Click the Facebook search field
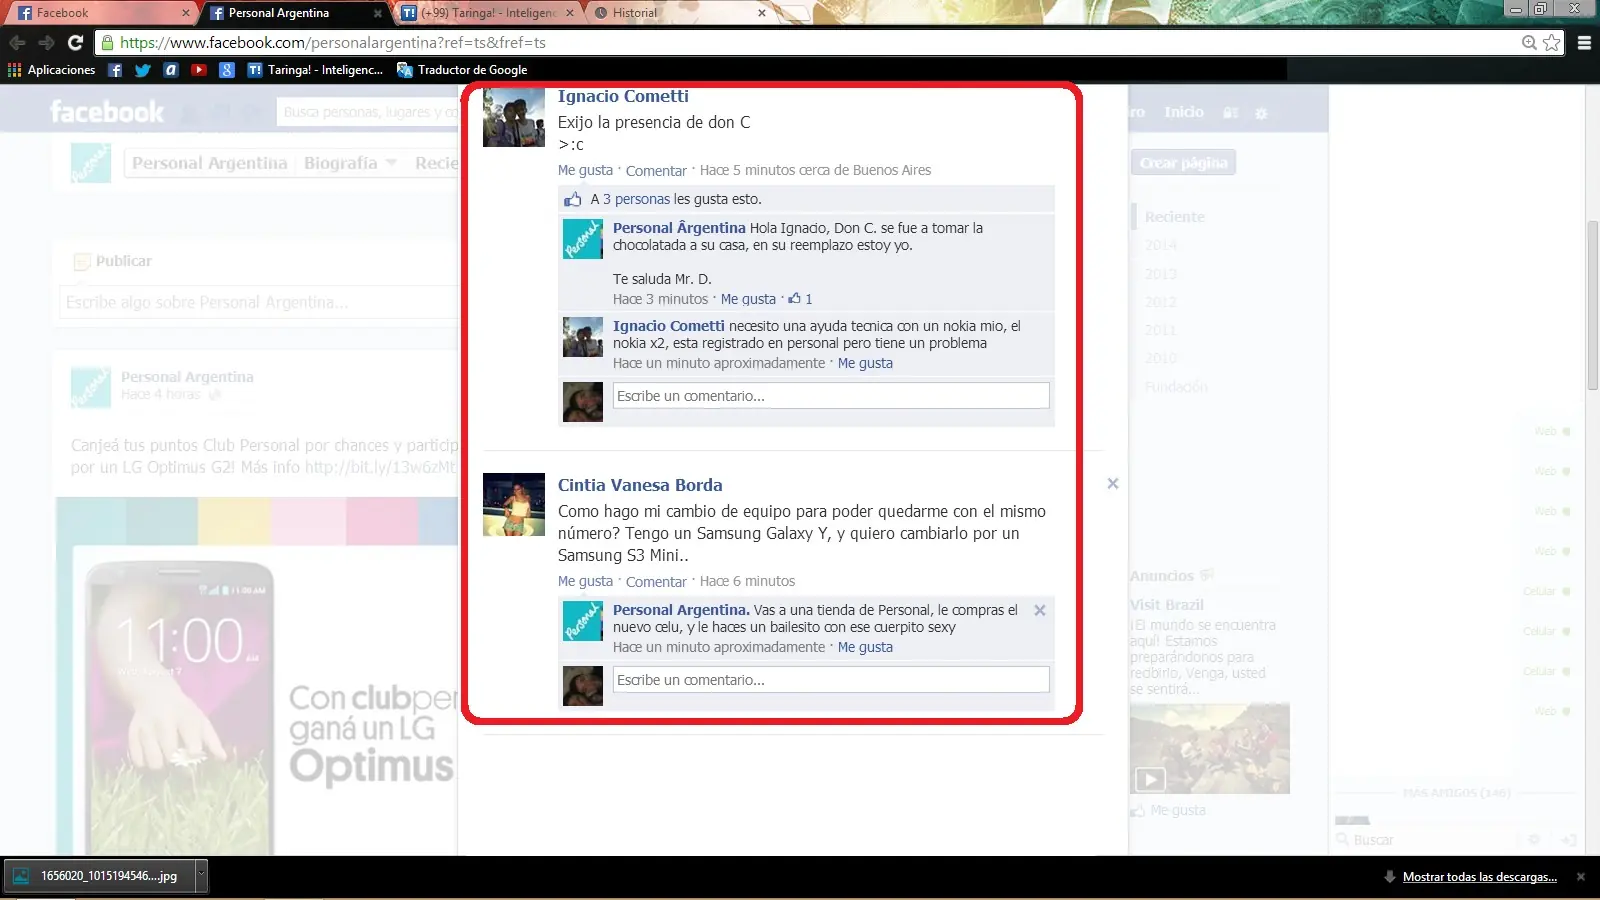This screenshot has height=900, width=1600. pos(368,112)
